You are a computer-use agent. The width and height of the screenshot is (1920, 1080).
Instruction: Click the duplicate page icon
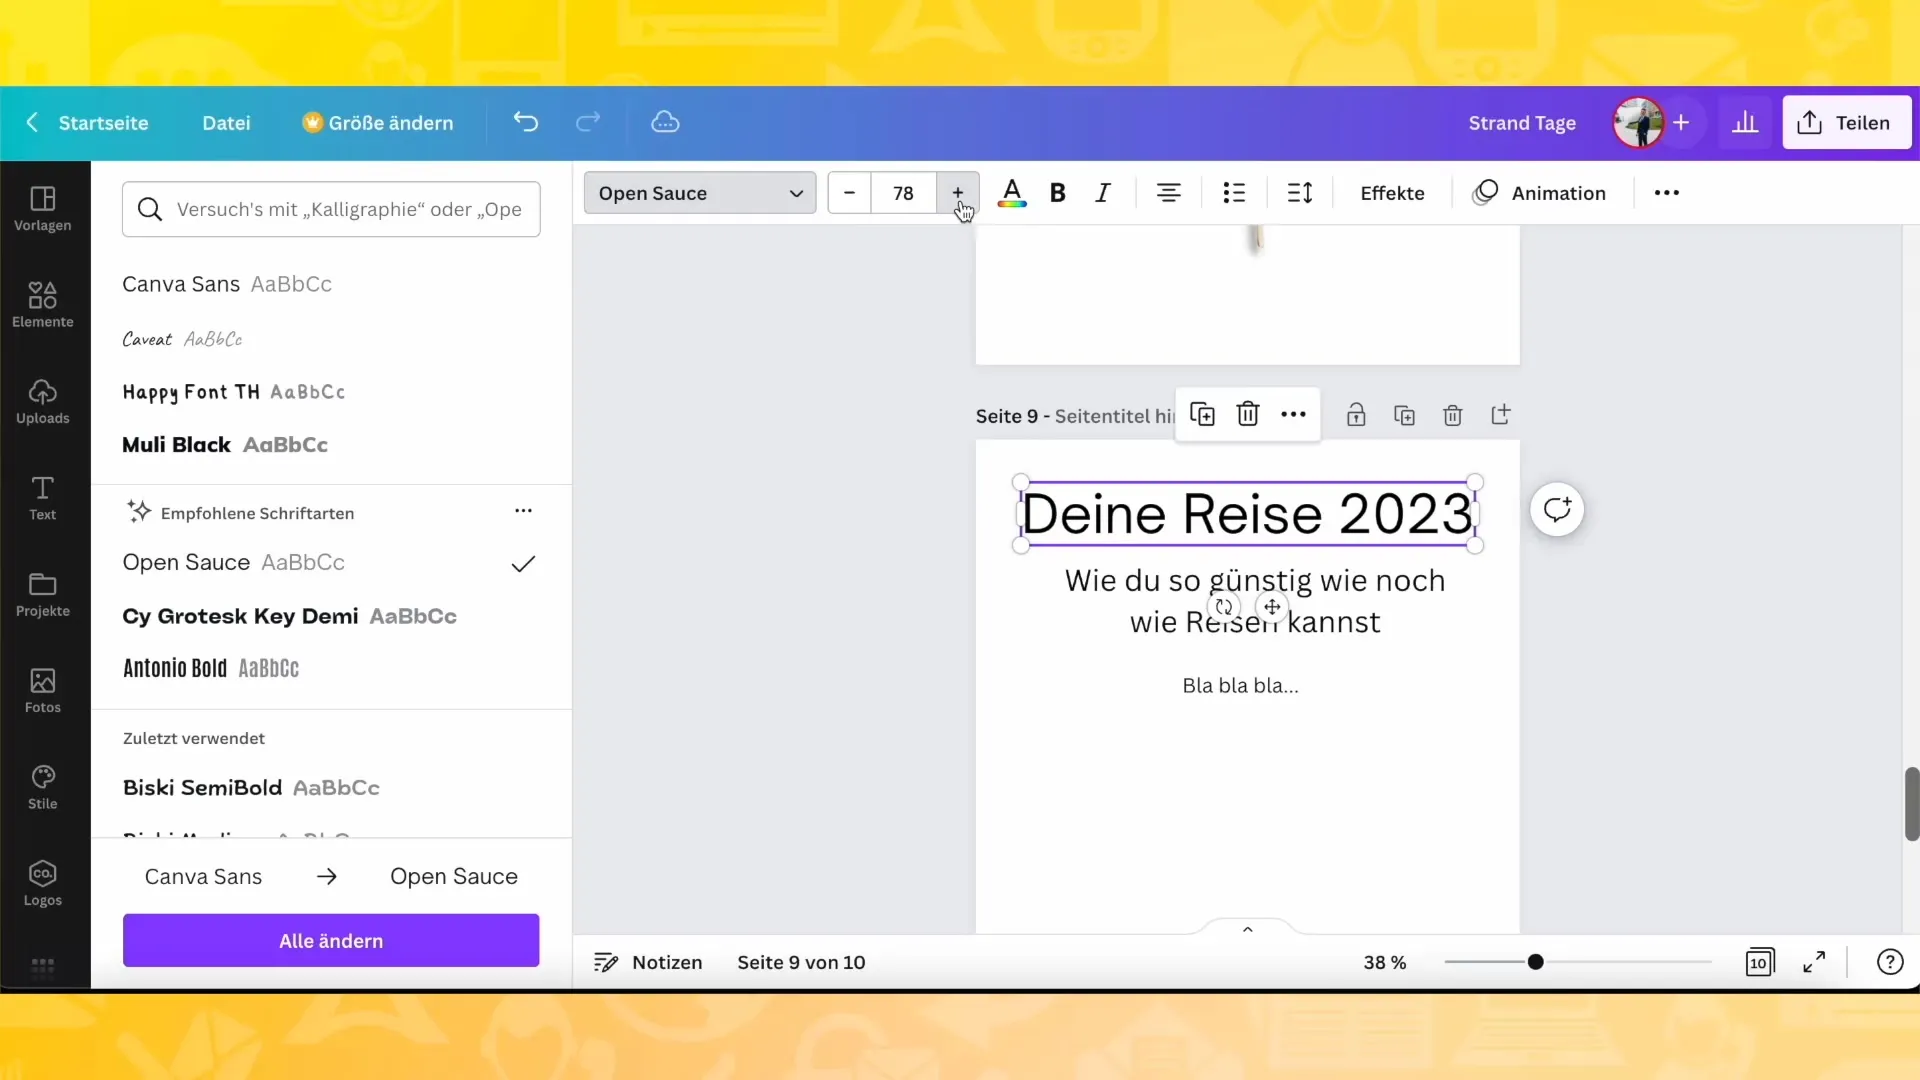[1404, 415]
